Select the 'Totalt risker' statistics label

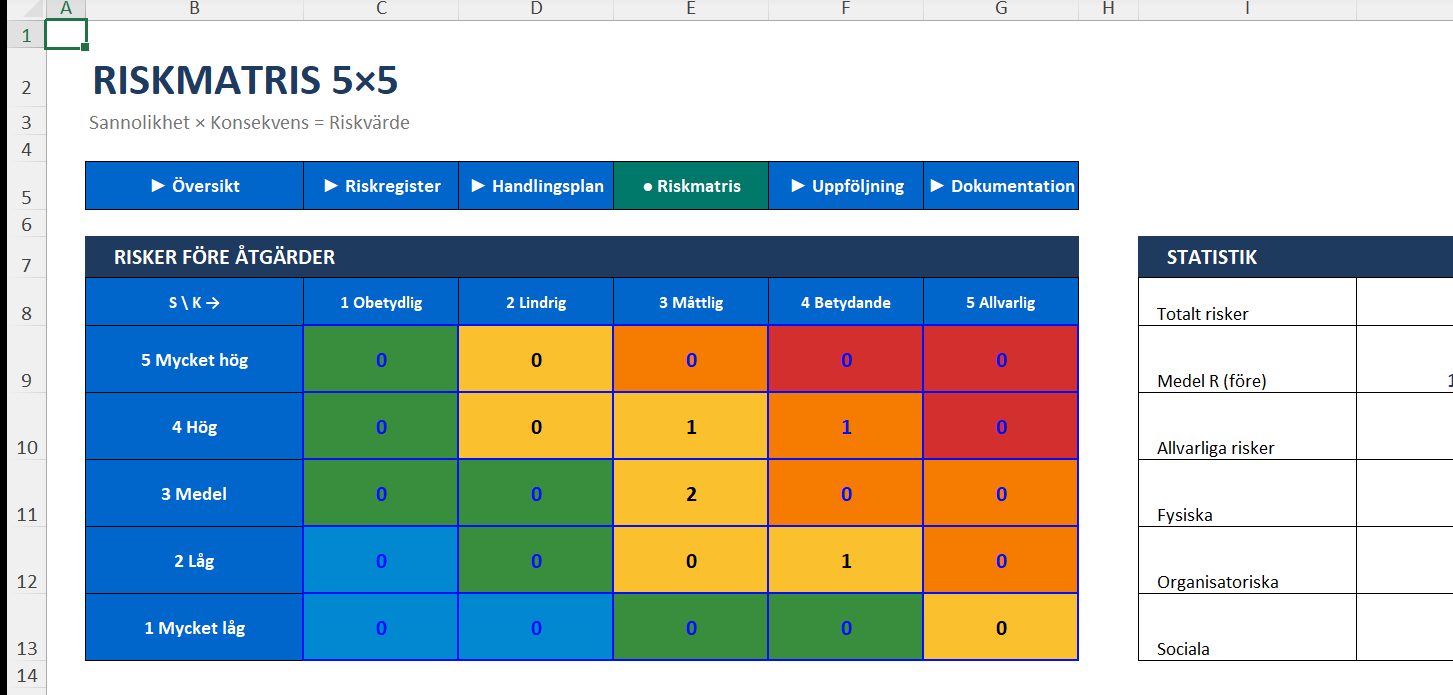(x=1247, y=302)
